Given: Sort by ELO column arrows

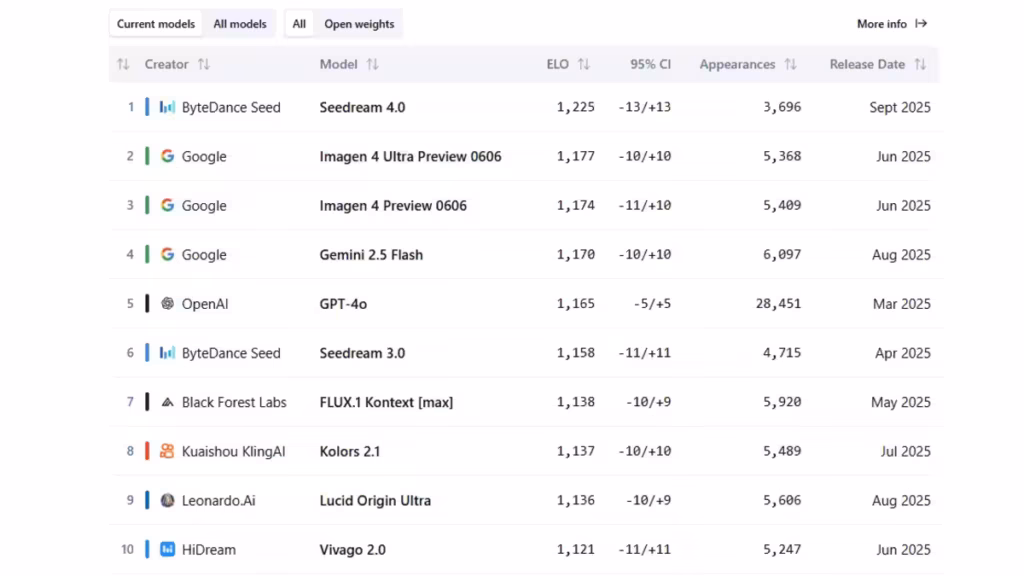Looking at the screenshot, I should (x=584, y=64).
